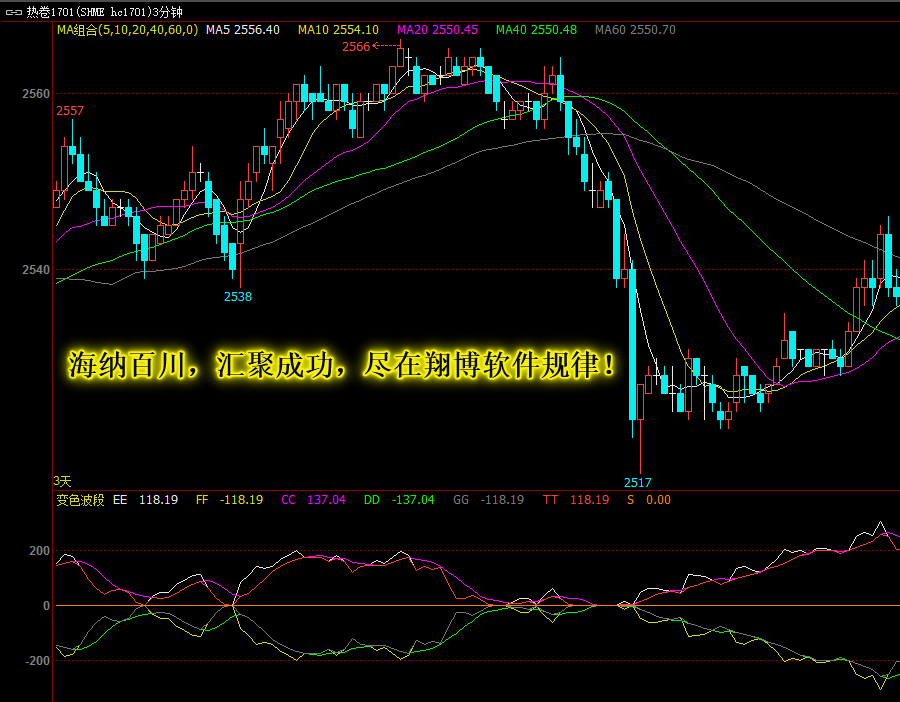The height and width of the screenshot is (702, 900).
Task: Select the MA5 2556.40 value
Action: pos(243,30)
